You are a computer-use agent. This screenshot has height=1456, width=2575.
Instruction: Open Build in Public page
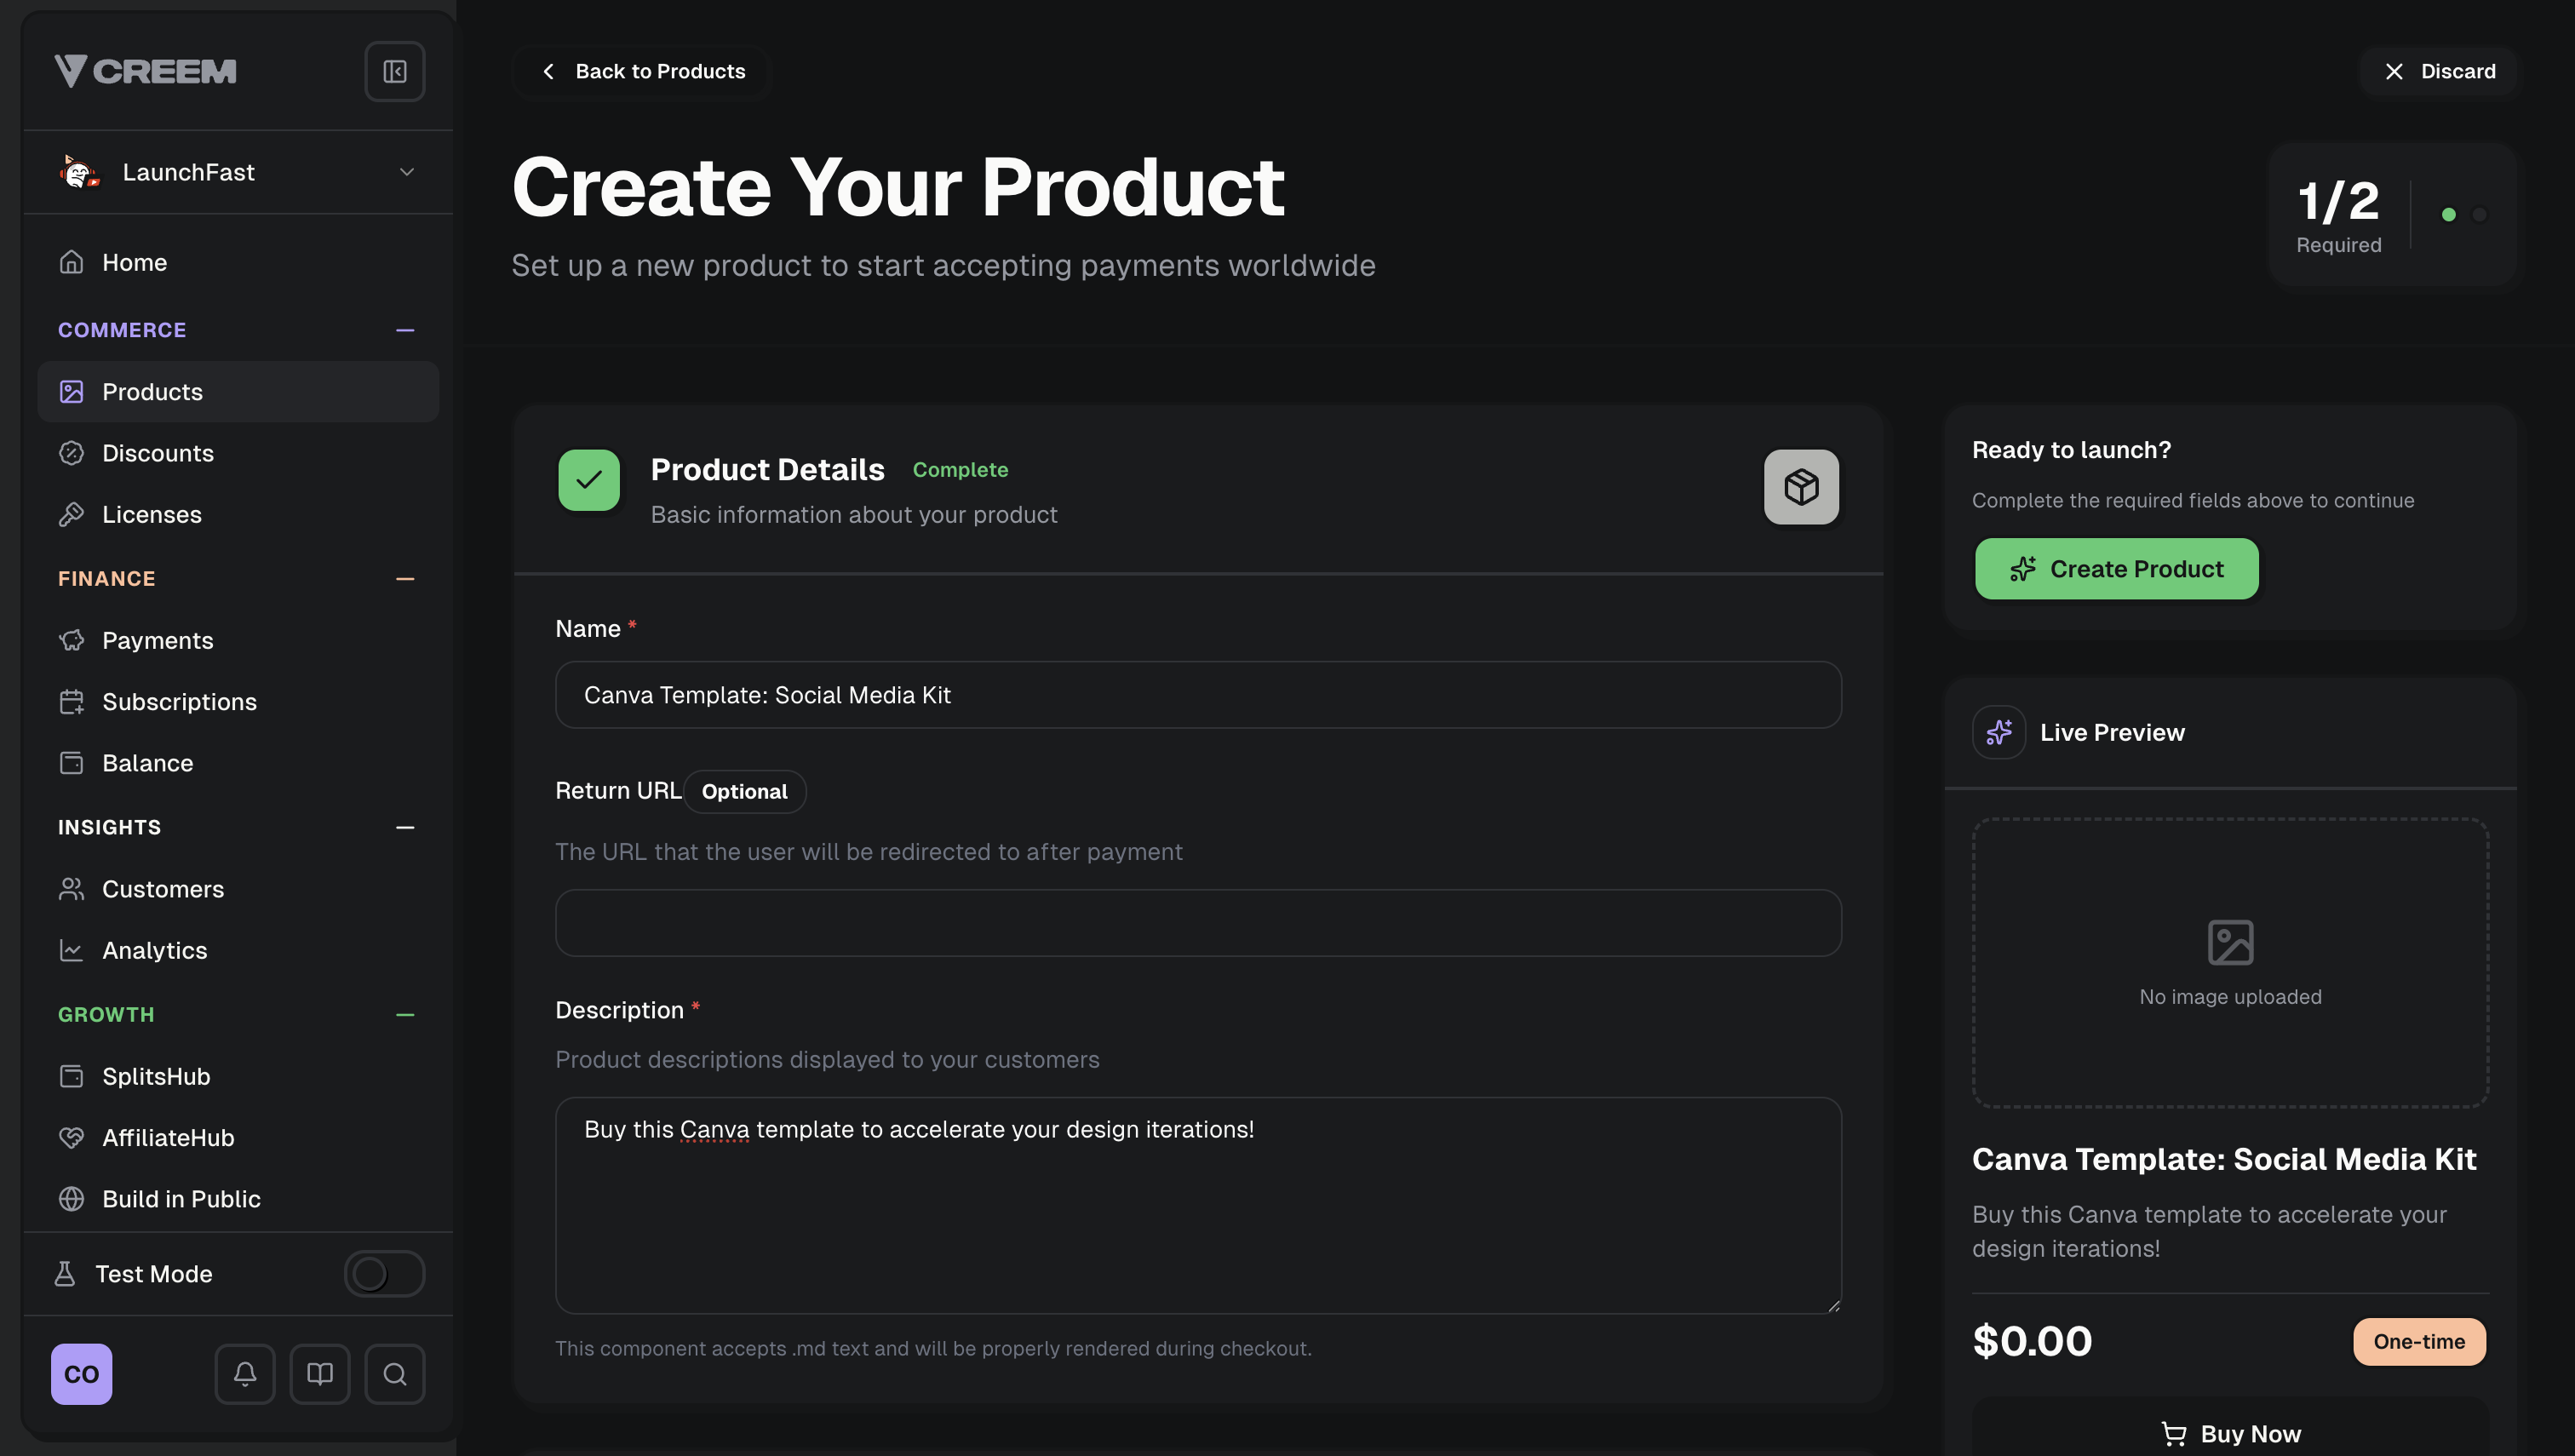(x=238, y=1199)
